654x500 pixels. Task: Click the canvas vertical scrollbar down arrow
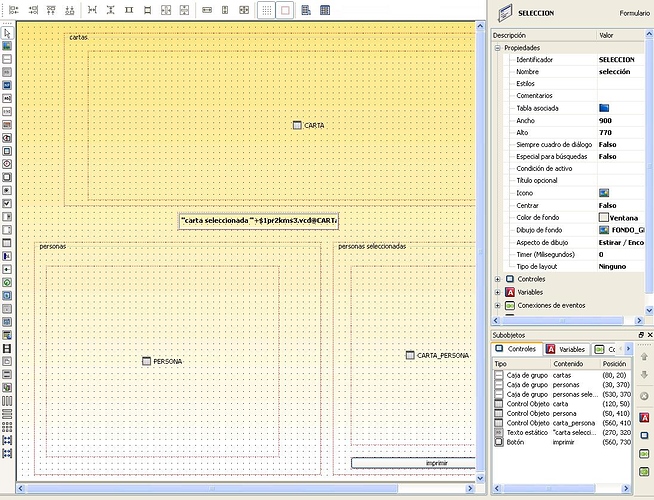point(480,478)
